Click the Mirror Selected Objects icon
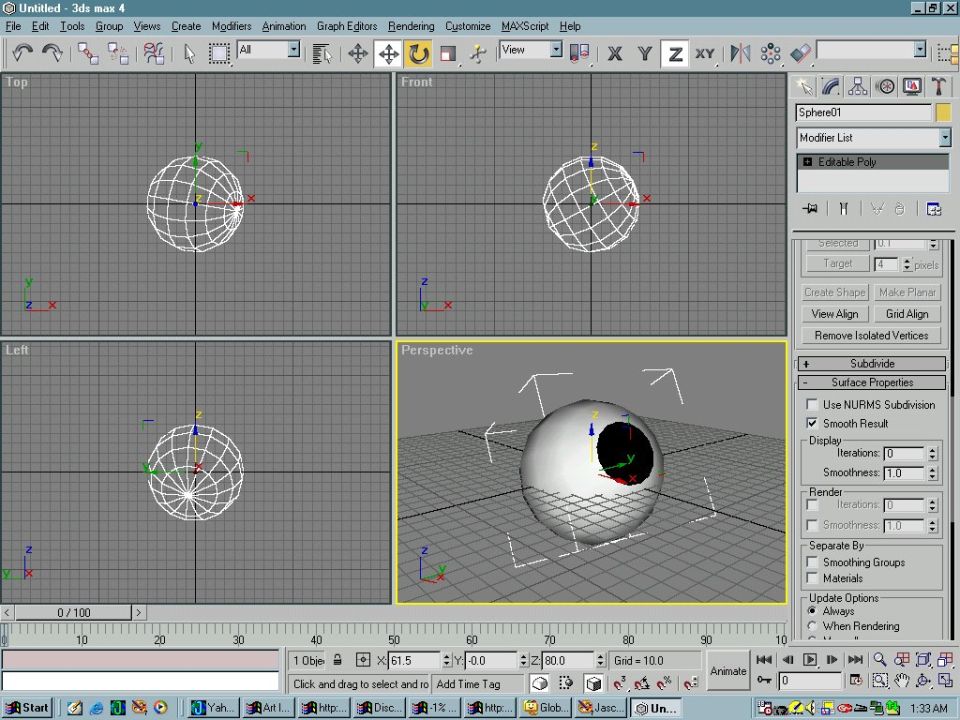This screenshot has width=960, height=720. click(740, 53)
